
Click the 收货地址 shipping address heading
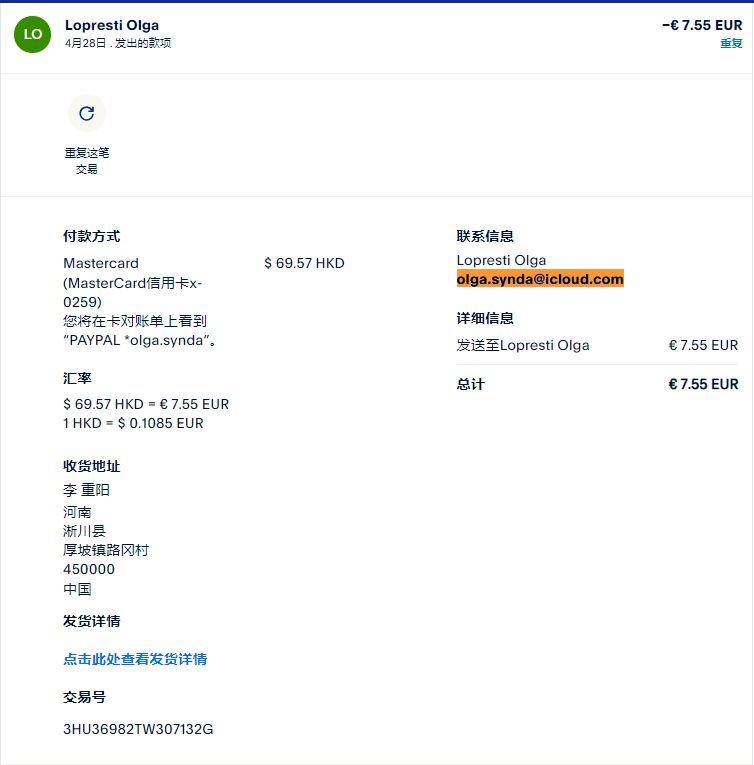[x=91, y=466]
